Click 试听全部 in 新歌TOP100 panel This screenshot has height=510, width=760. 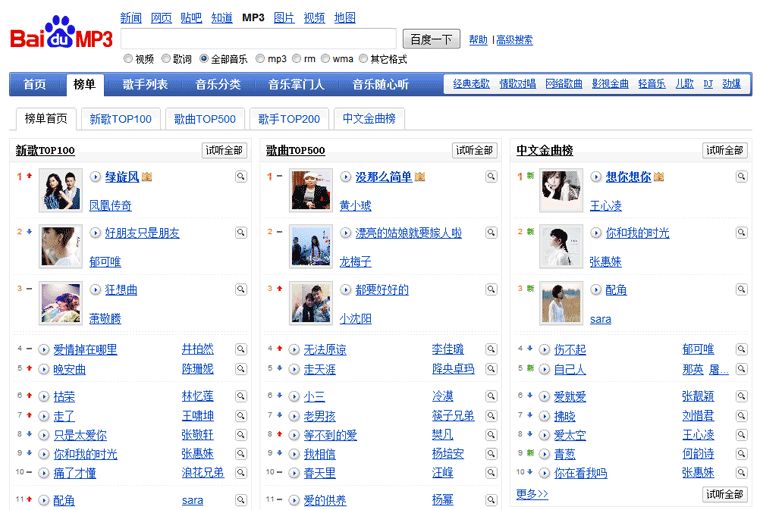tap(224, 151)
